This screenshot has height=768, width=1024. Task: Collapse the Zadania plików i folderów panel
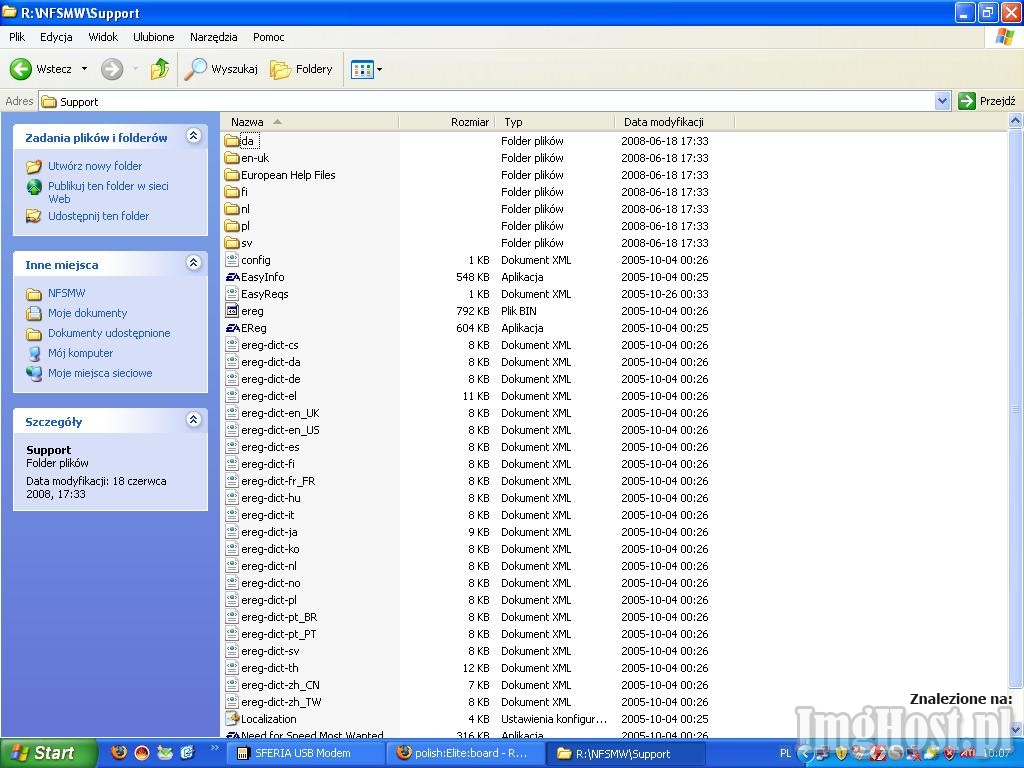[x=193, y=136]
